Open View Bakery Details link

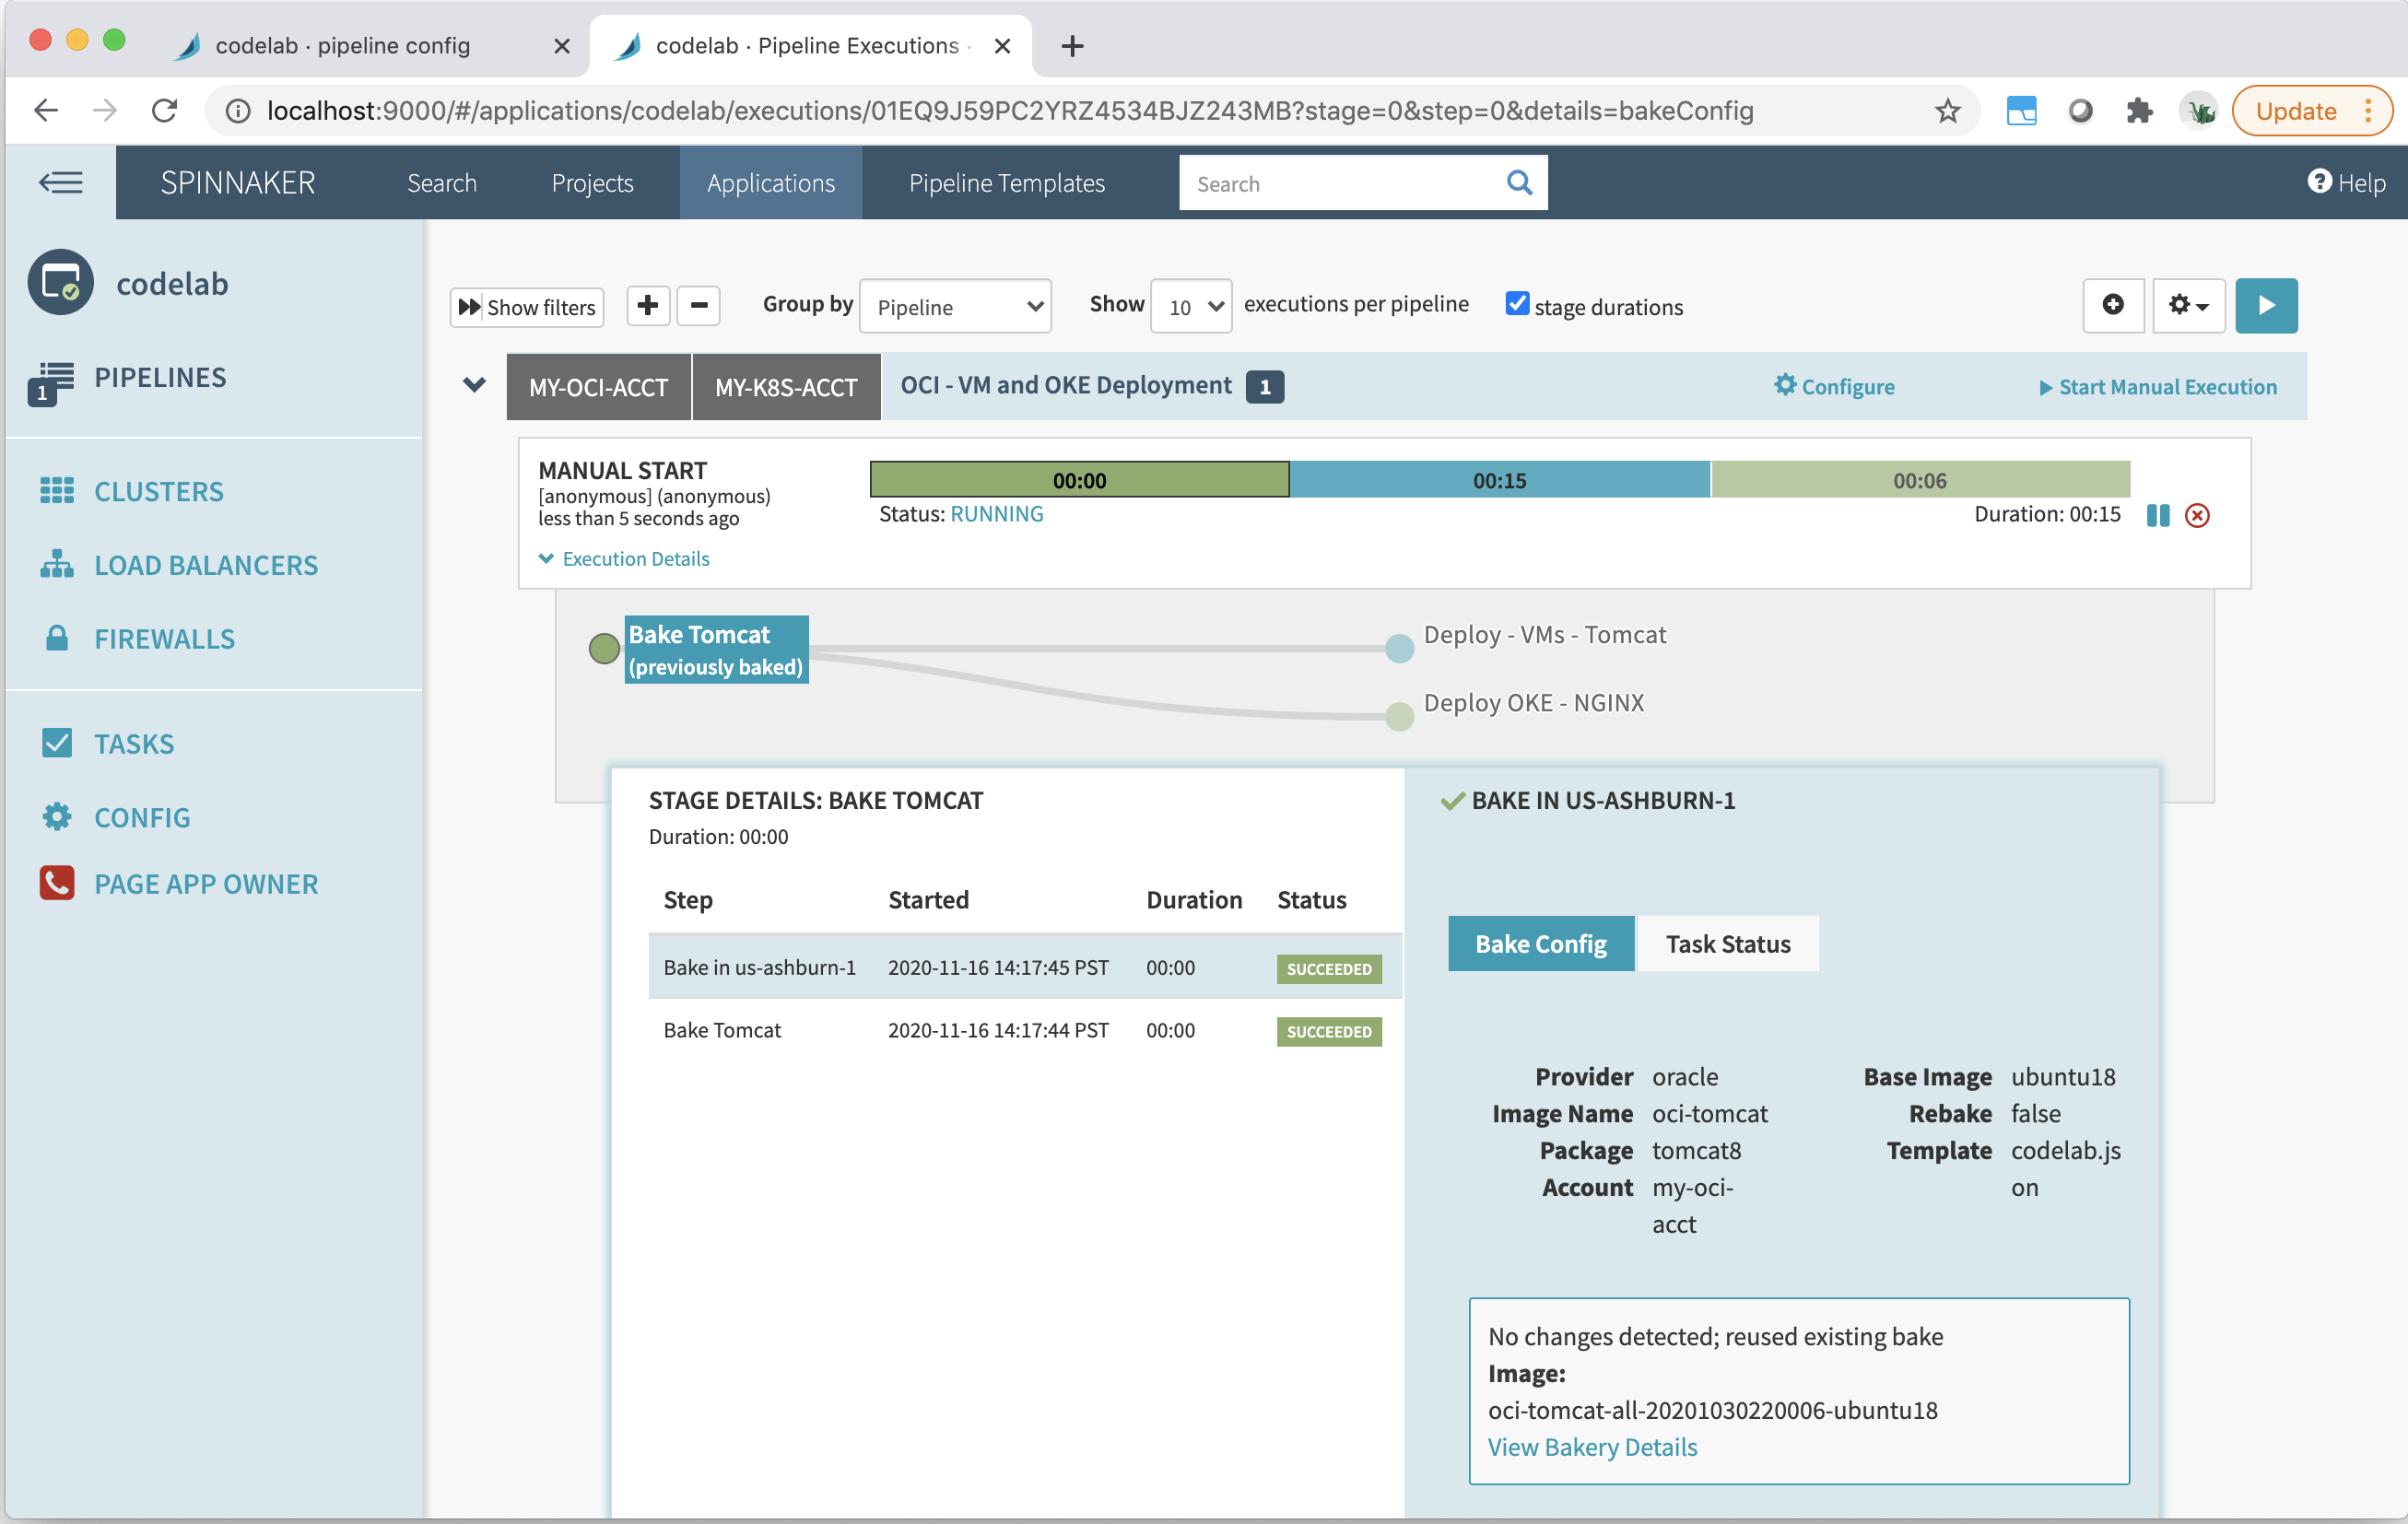[x=1591, y=1446]
